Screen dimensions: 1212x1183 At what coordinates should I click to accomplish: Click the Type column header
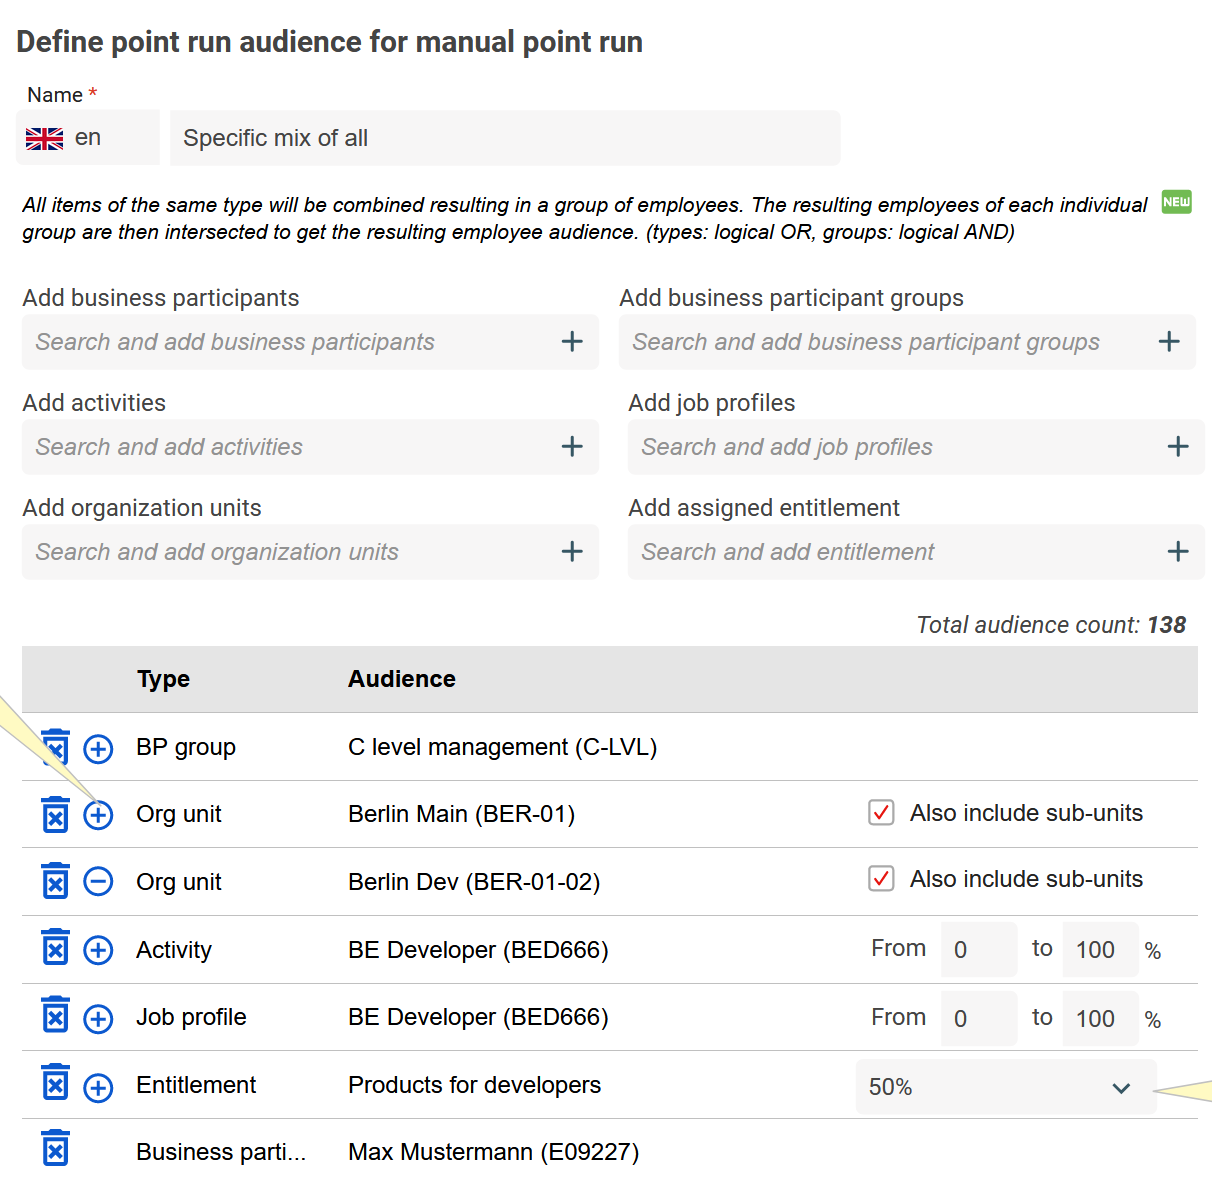[163, 679]
